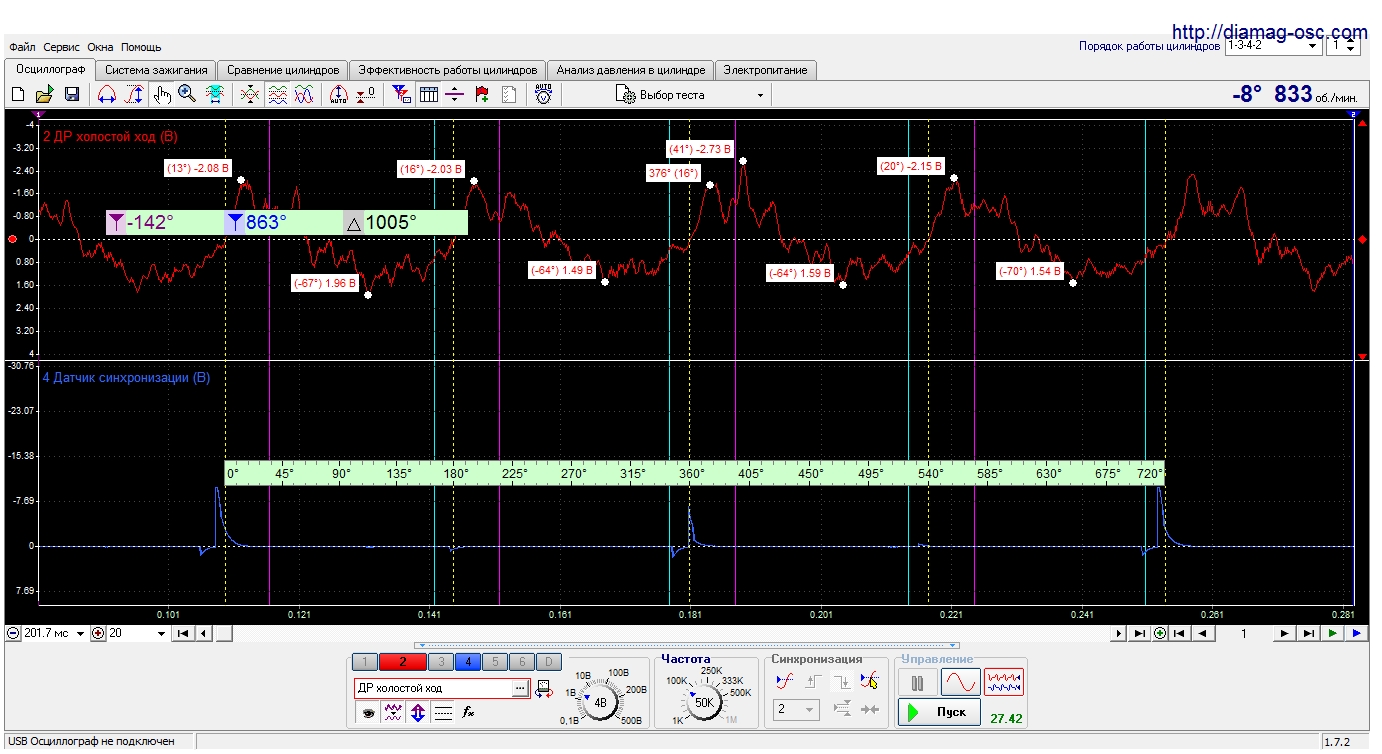Toggle red channel 2 button
1382x754 pixels.
[x=402, y=661]
